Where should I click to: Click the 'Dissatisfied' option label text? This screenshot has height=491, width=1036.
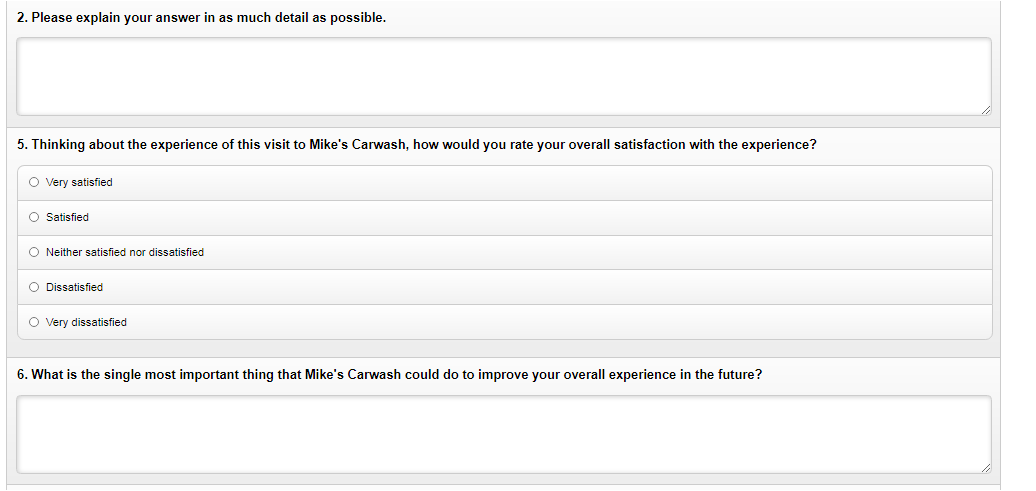(x=74, y=287)
